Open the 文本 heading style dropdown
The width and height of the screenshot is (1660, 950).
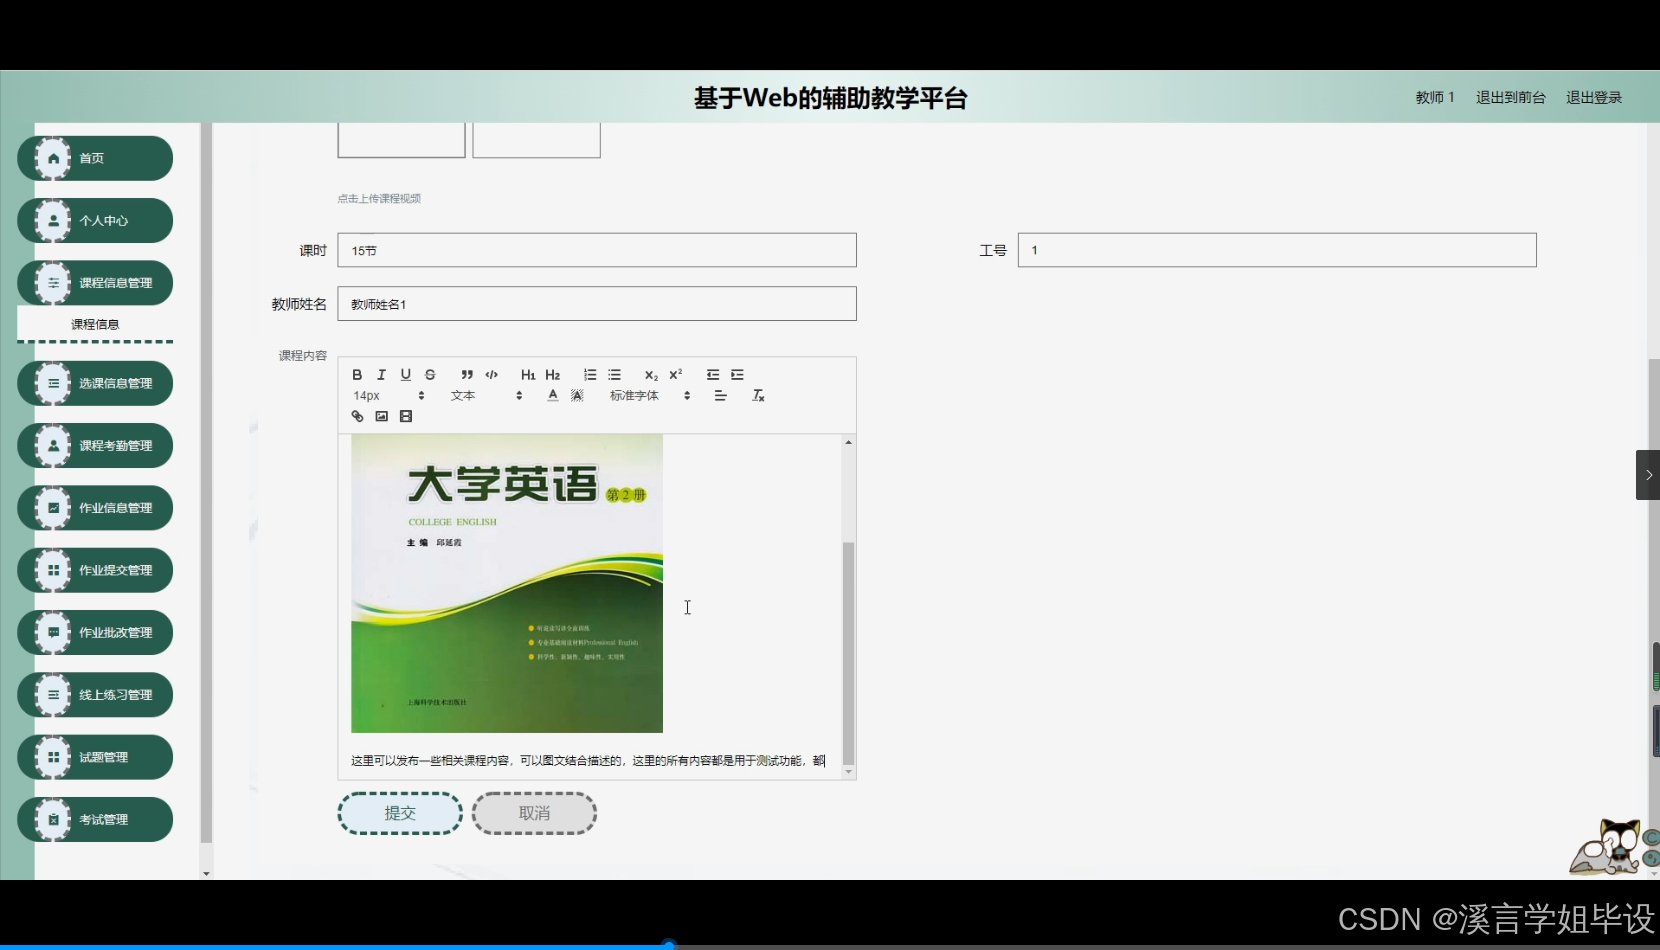coord(487,396)
